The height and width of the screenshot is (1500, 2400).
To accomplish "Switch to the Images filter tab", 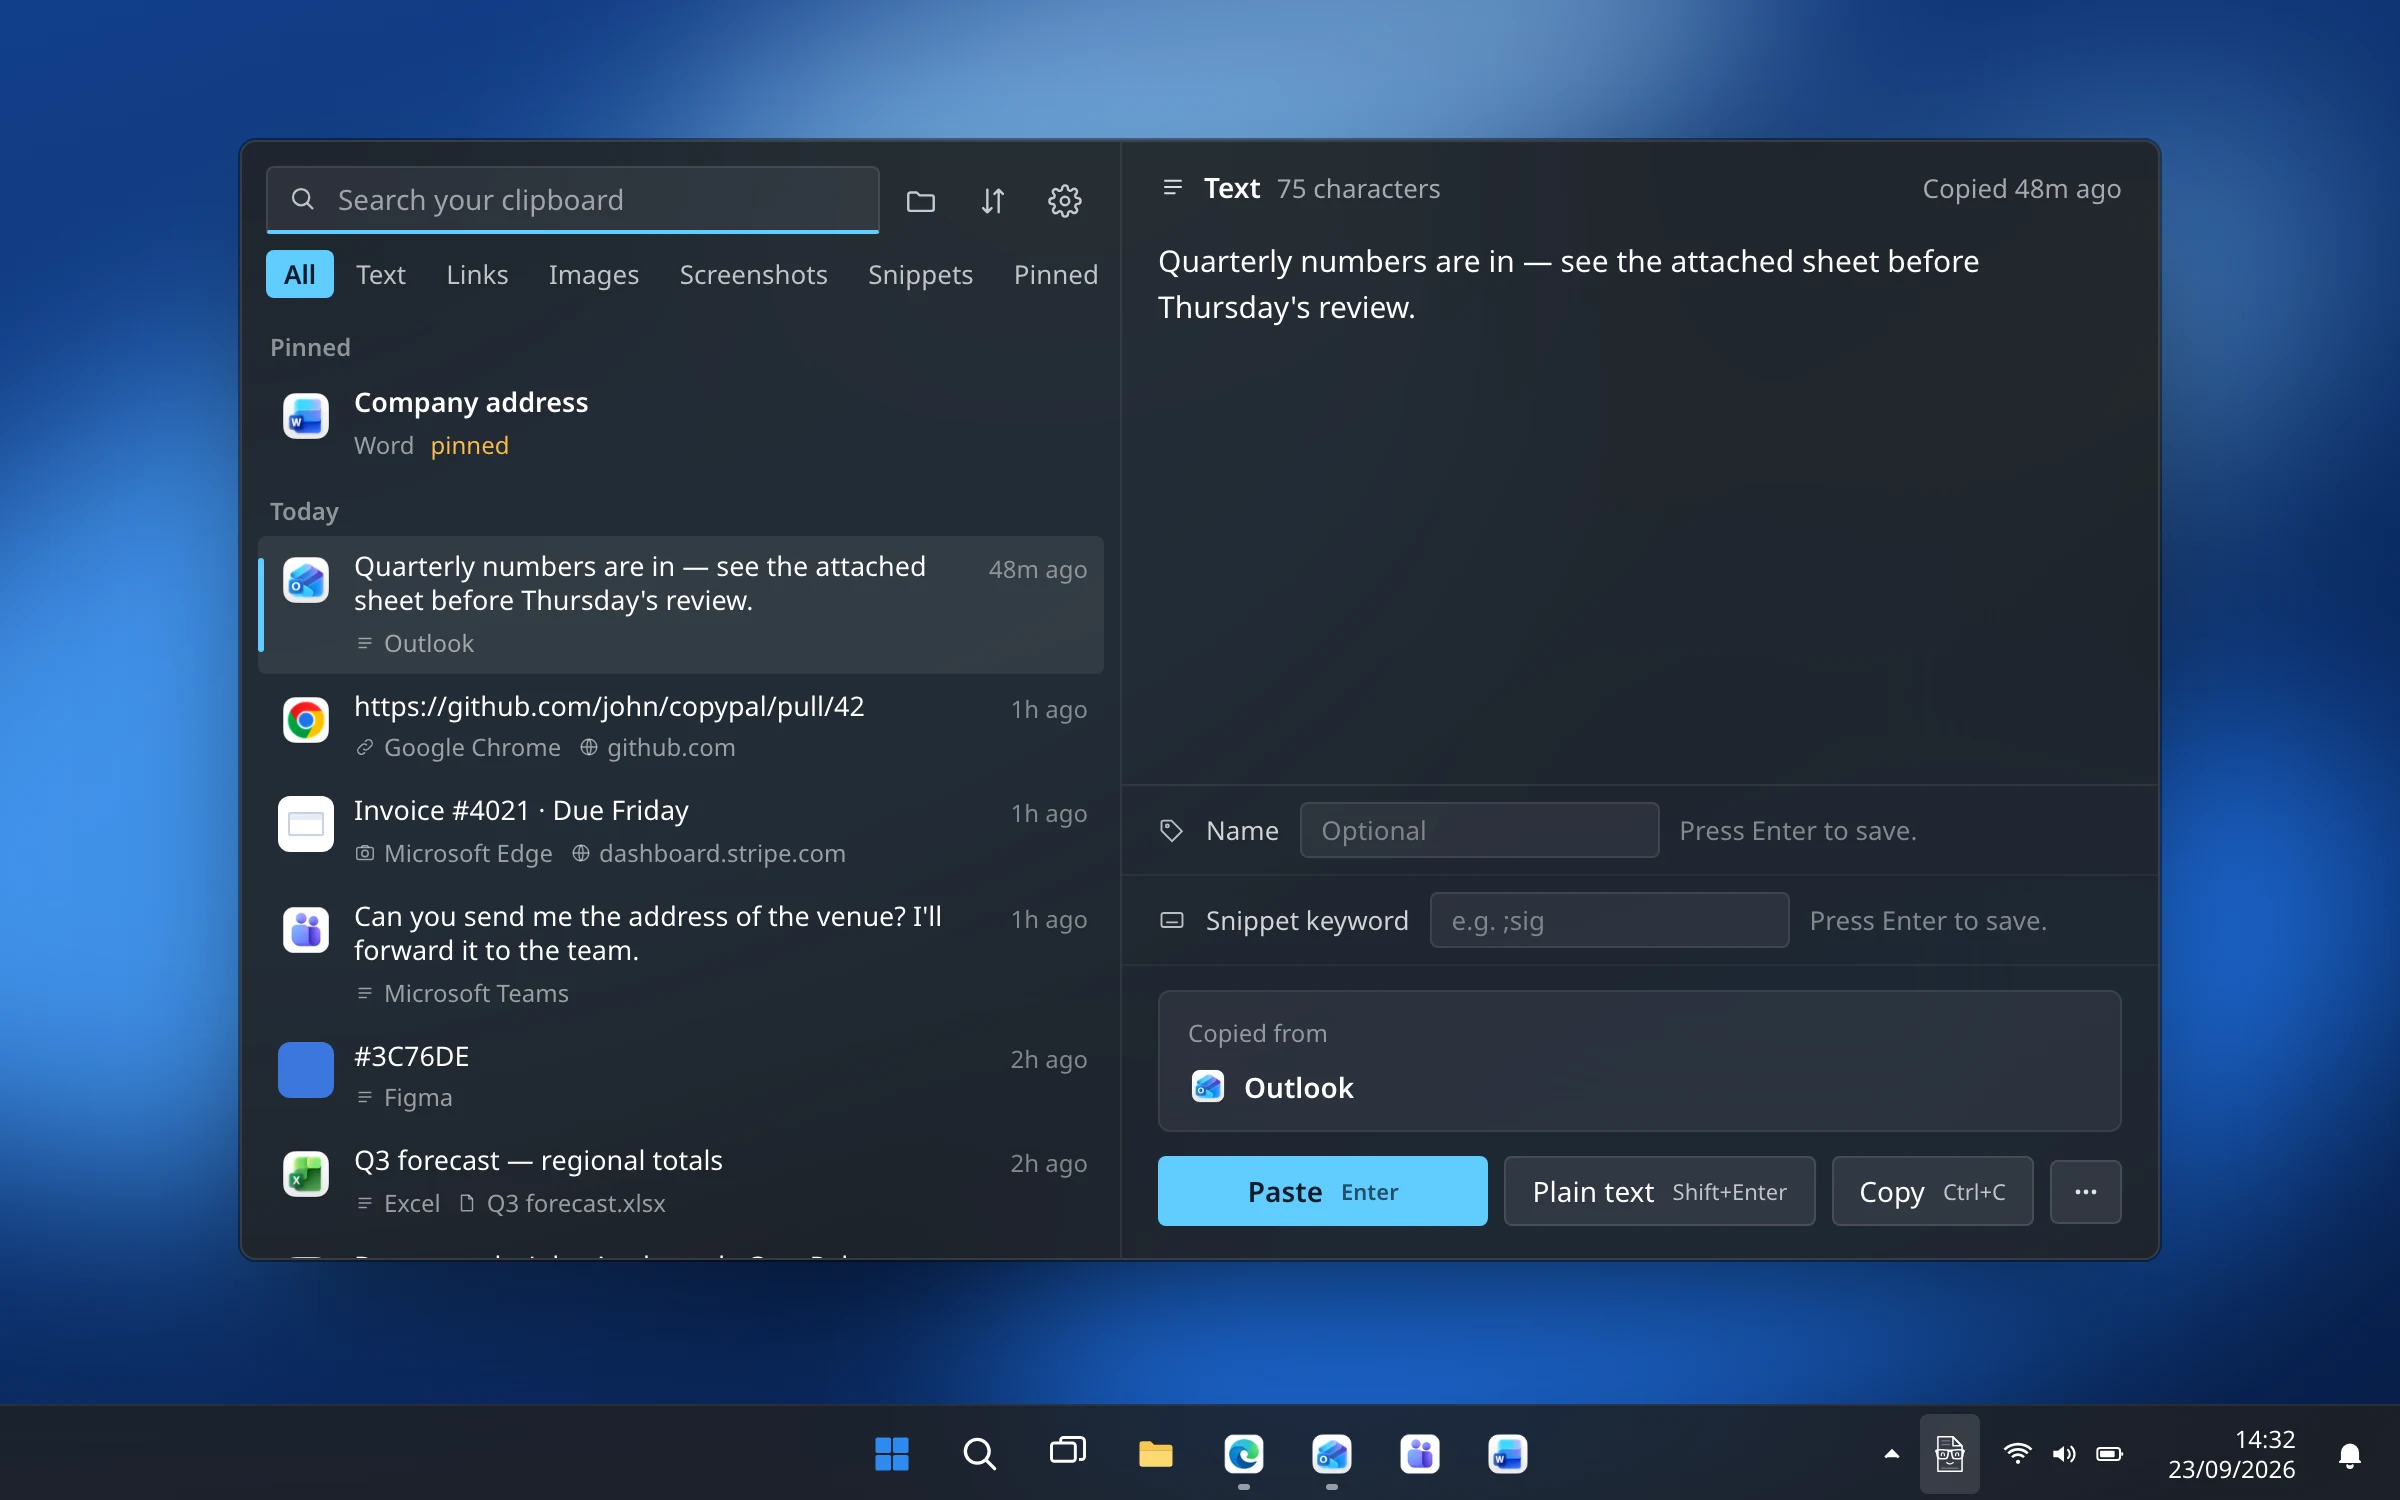I will (593, 274).
